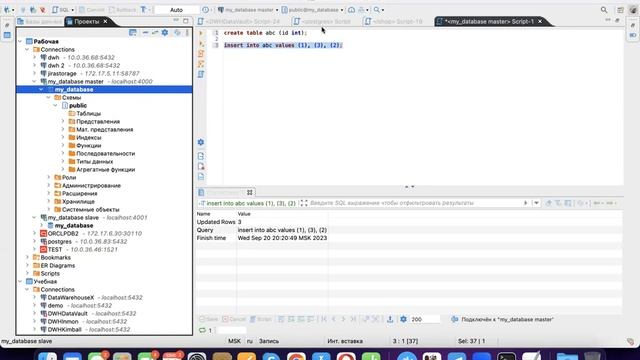Screen dimensions: 640x360
Task: Collapse the my_database master connection
Action: coord(35,81)
